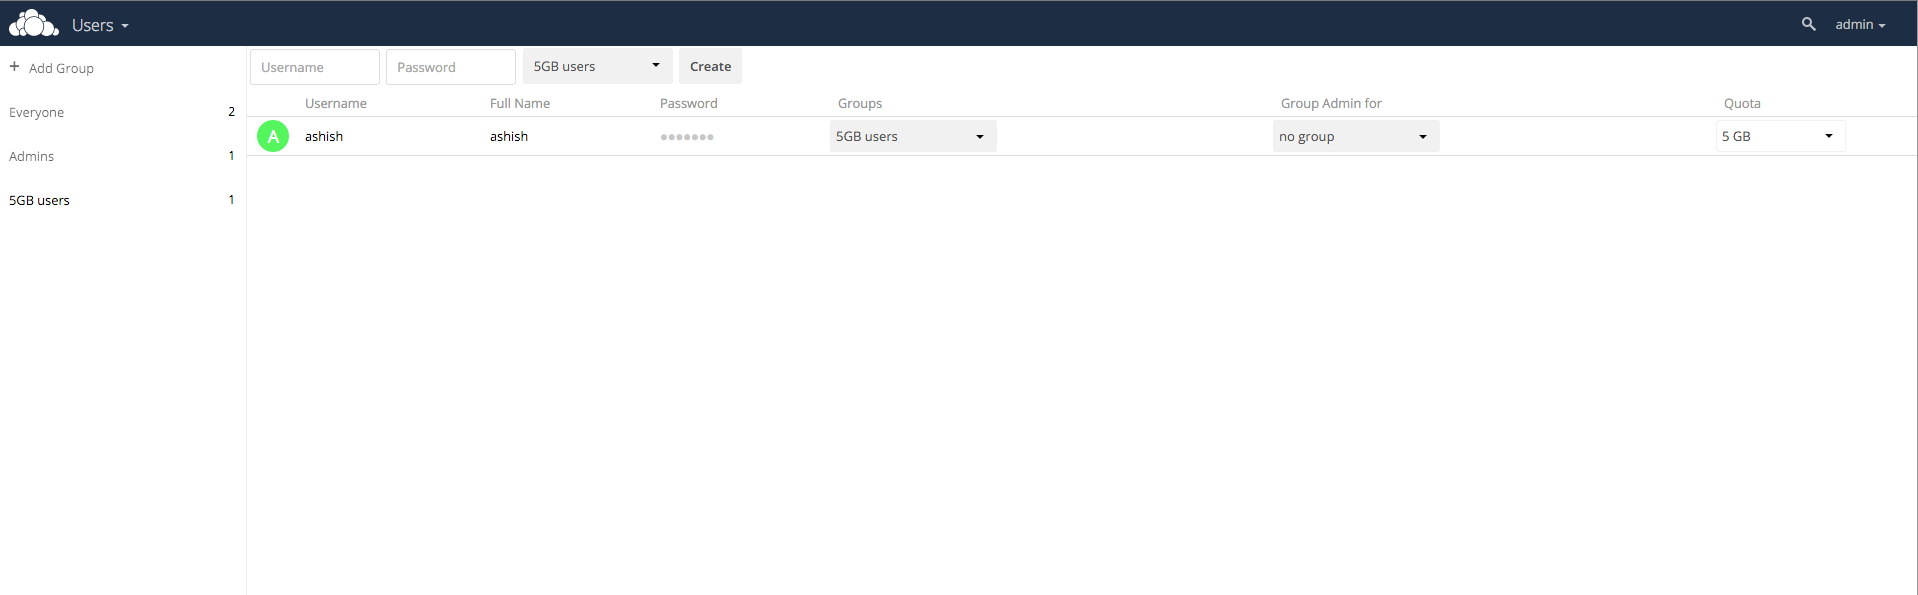This screenshot has height=595, width=1918.
Task: Select the 5GB users sidebar group
Action: coord(40,200)
